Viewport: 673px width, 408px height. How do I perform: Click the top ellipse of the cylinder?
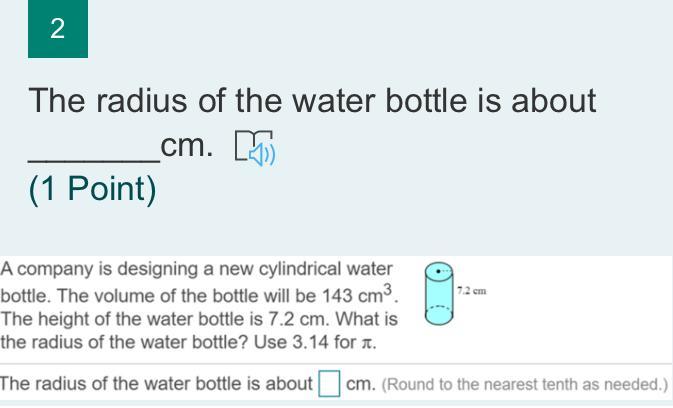pos(438,272)
